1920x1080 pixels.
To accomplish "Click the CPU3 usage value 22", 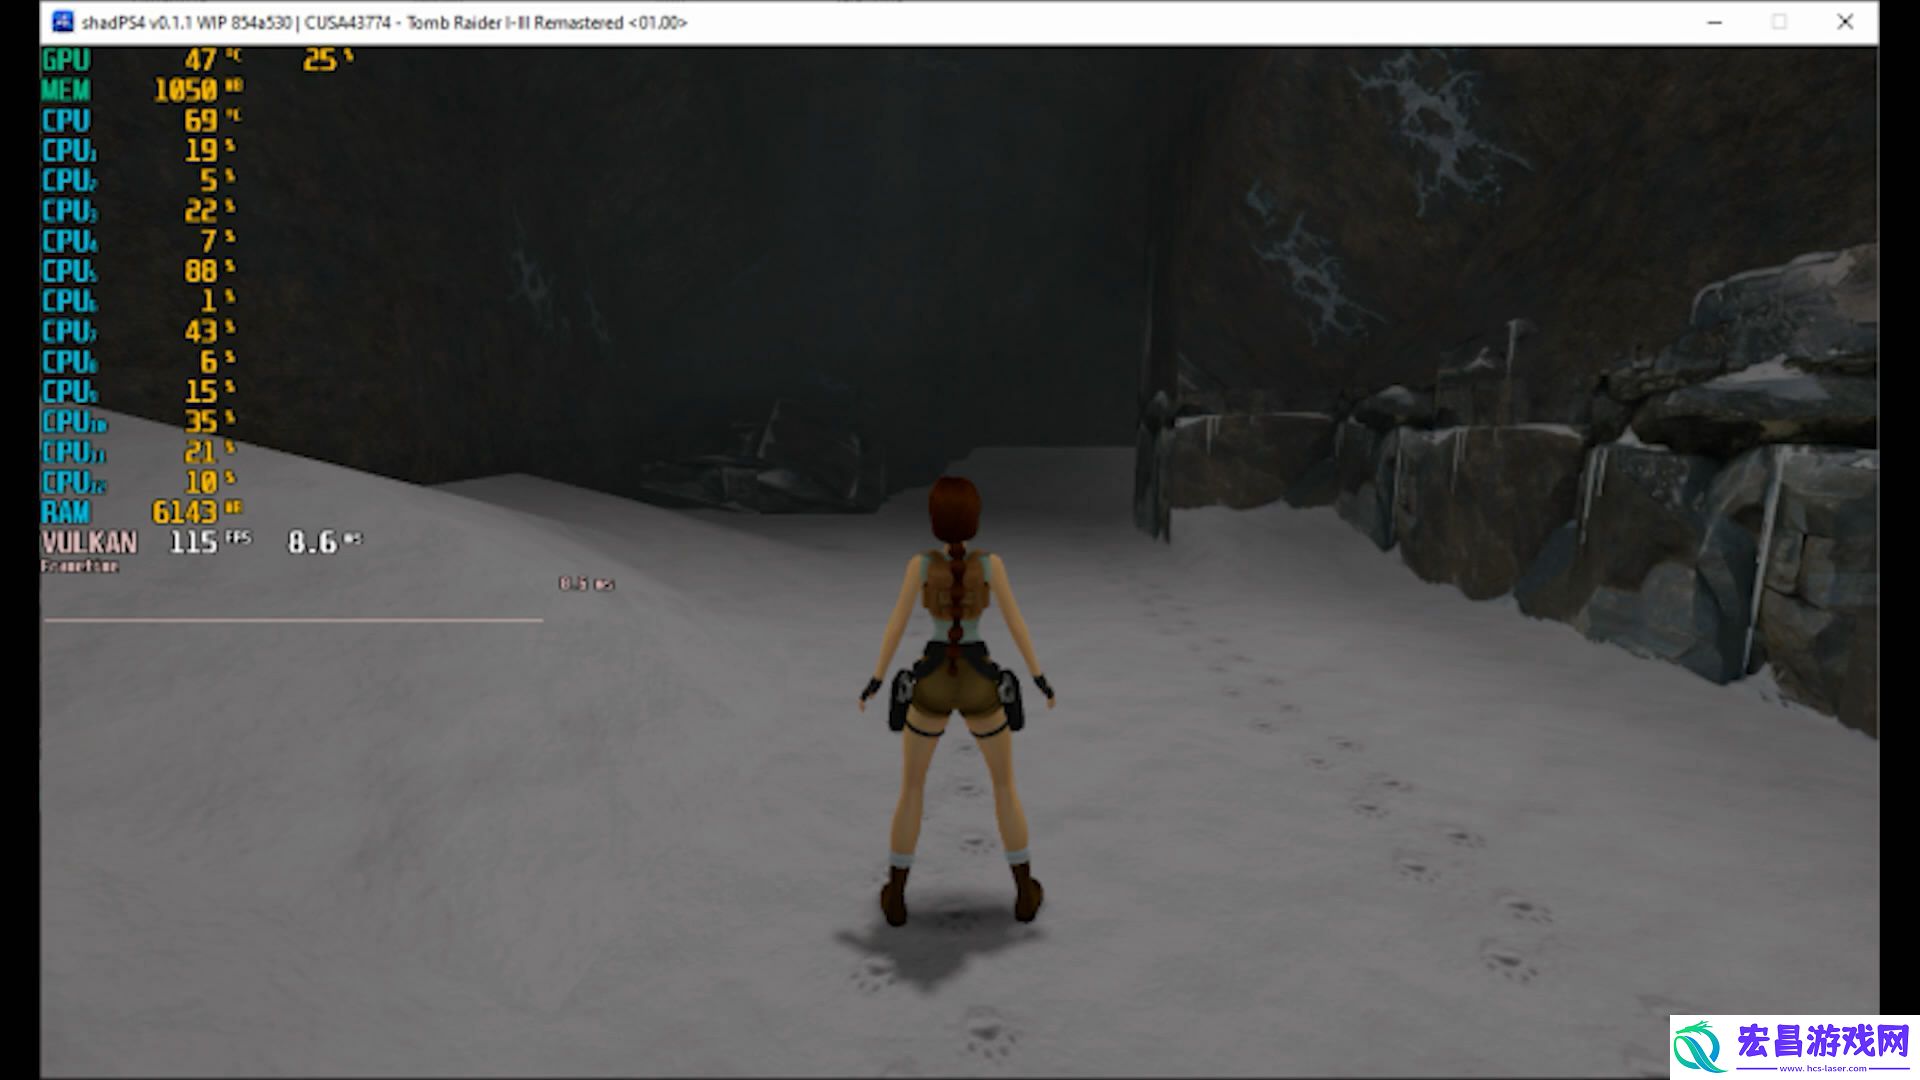I will [200, 211].
